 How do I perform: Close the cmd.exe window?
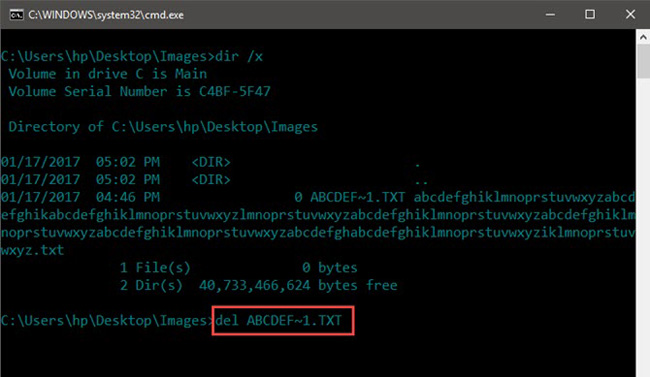point(630,15)
